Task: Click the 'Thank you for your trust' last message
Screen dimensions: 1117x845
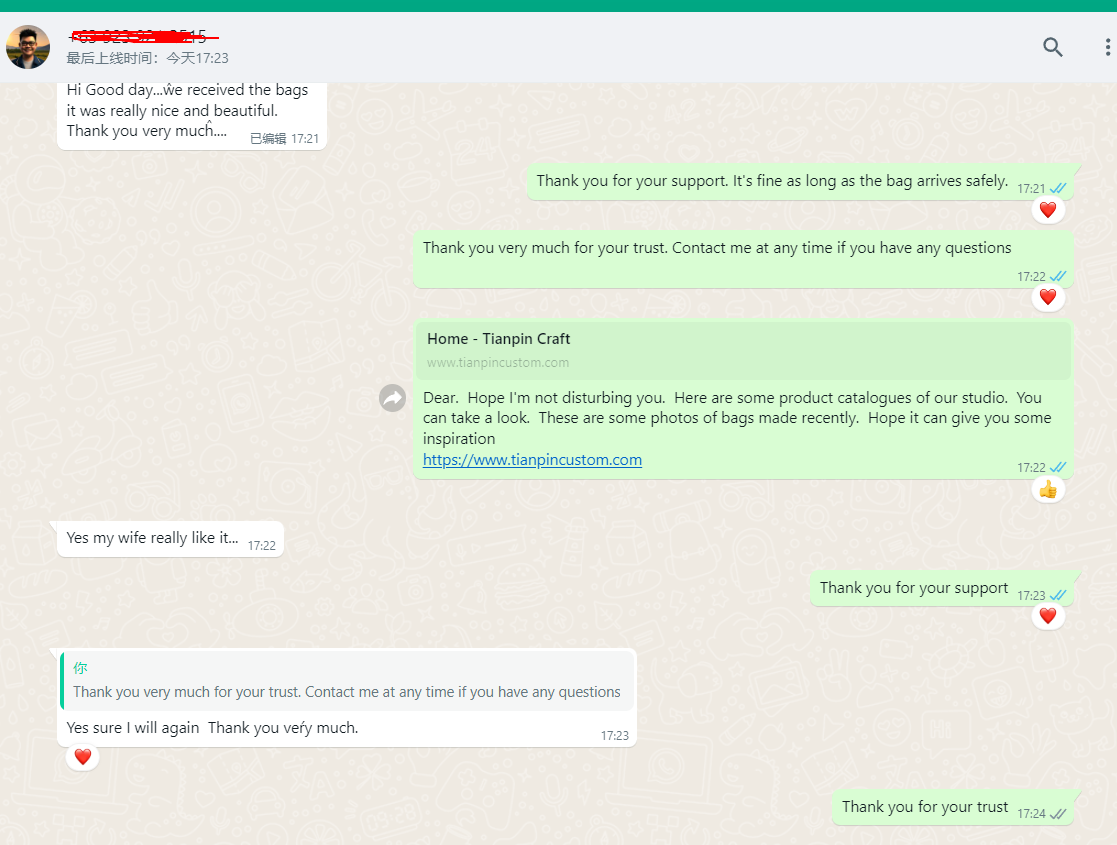Action: pyautogui.click(x=924, y=807)
